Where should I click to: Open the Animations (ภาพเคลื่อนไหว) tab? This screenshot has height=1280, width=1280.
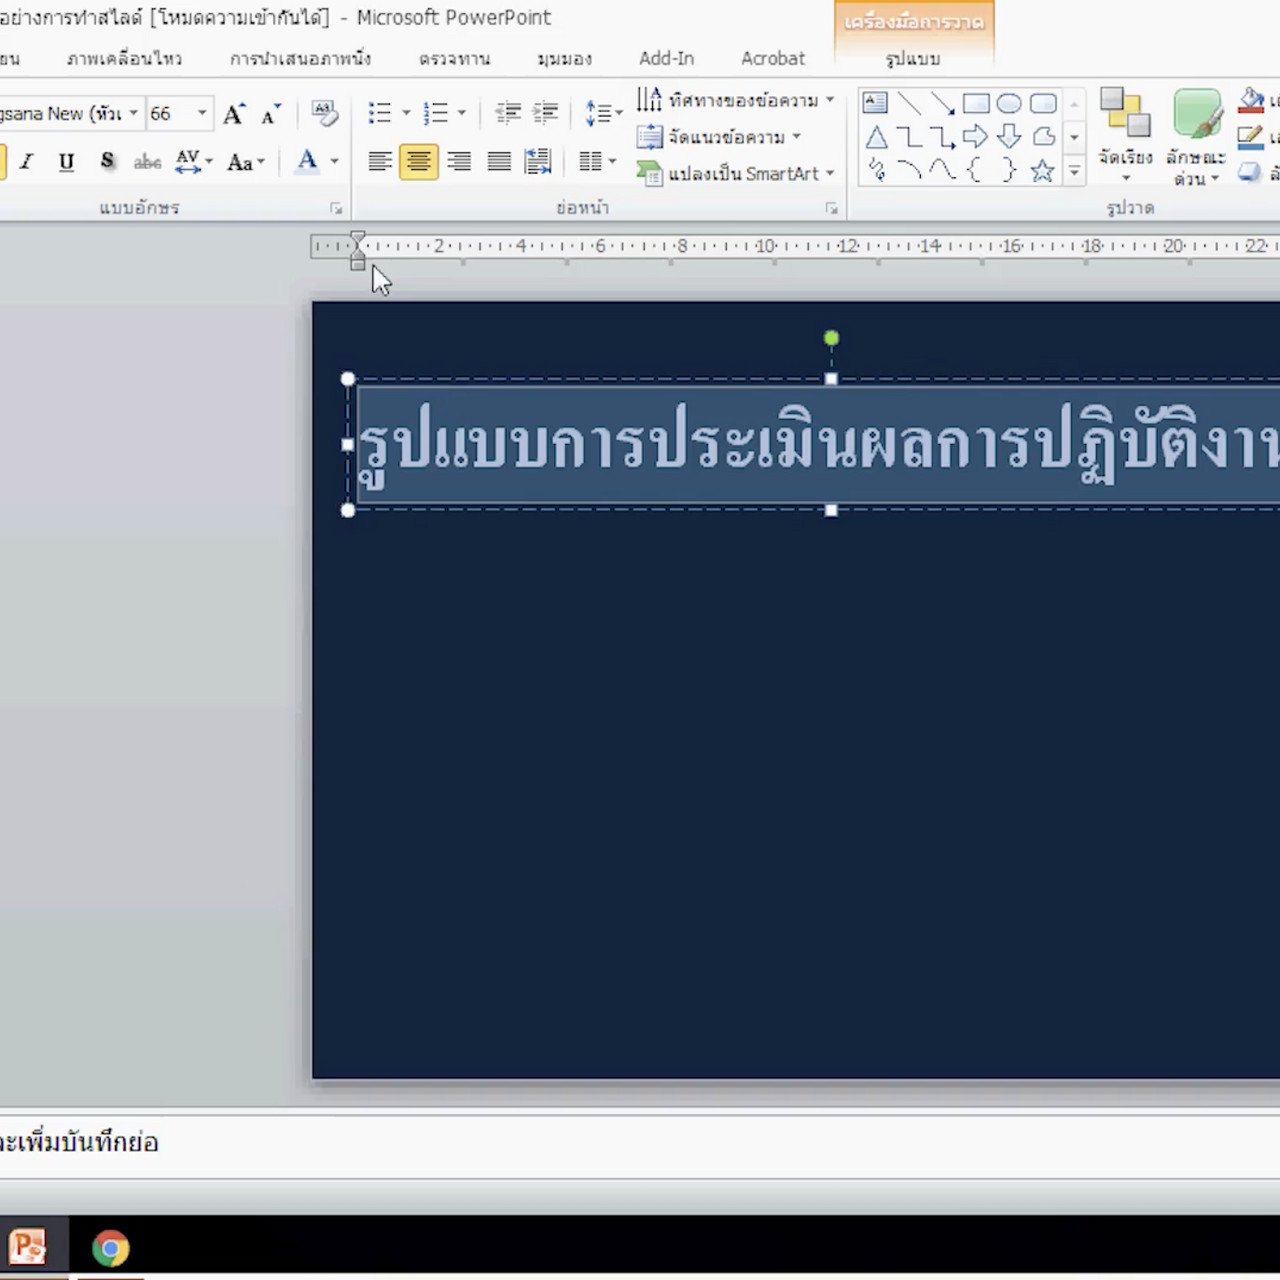tap(125, 59)
